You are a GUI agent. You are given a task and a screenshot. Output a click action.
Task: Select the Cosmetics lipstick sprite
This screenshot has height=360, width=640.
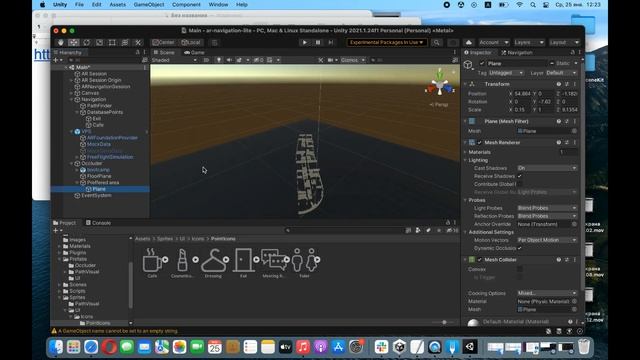tap(182, 263)
